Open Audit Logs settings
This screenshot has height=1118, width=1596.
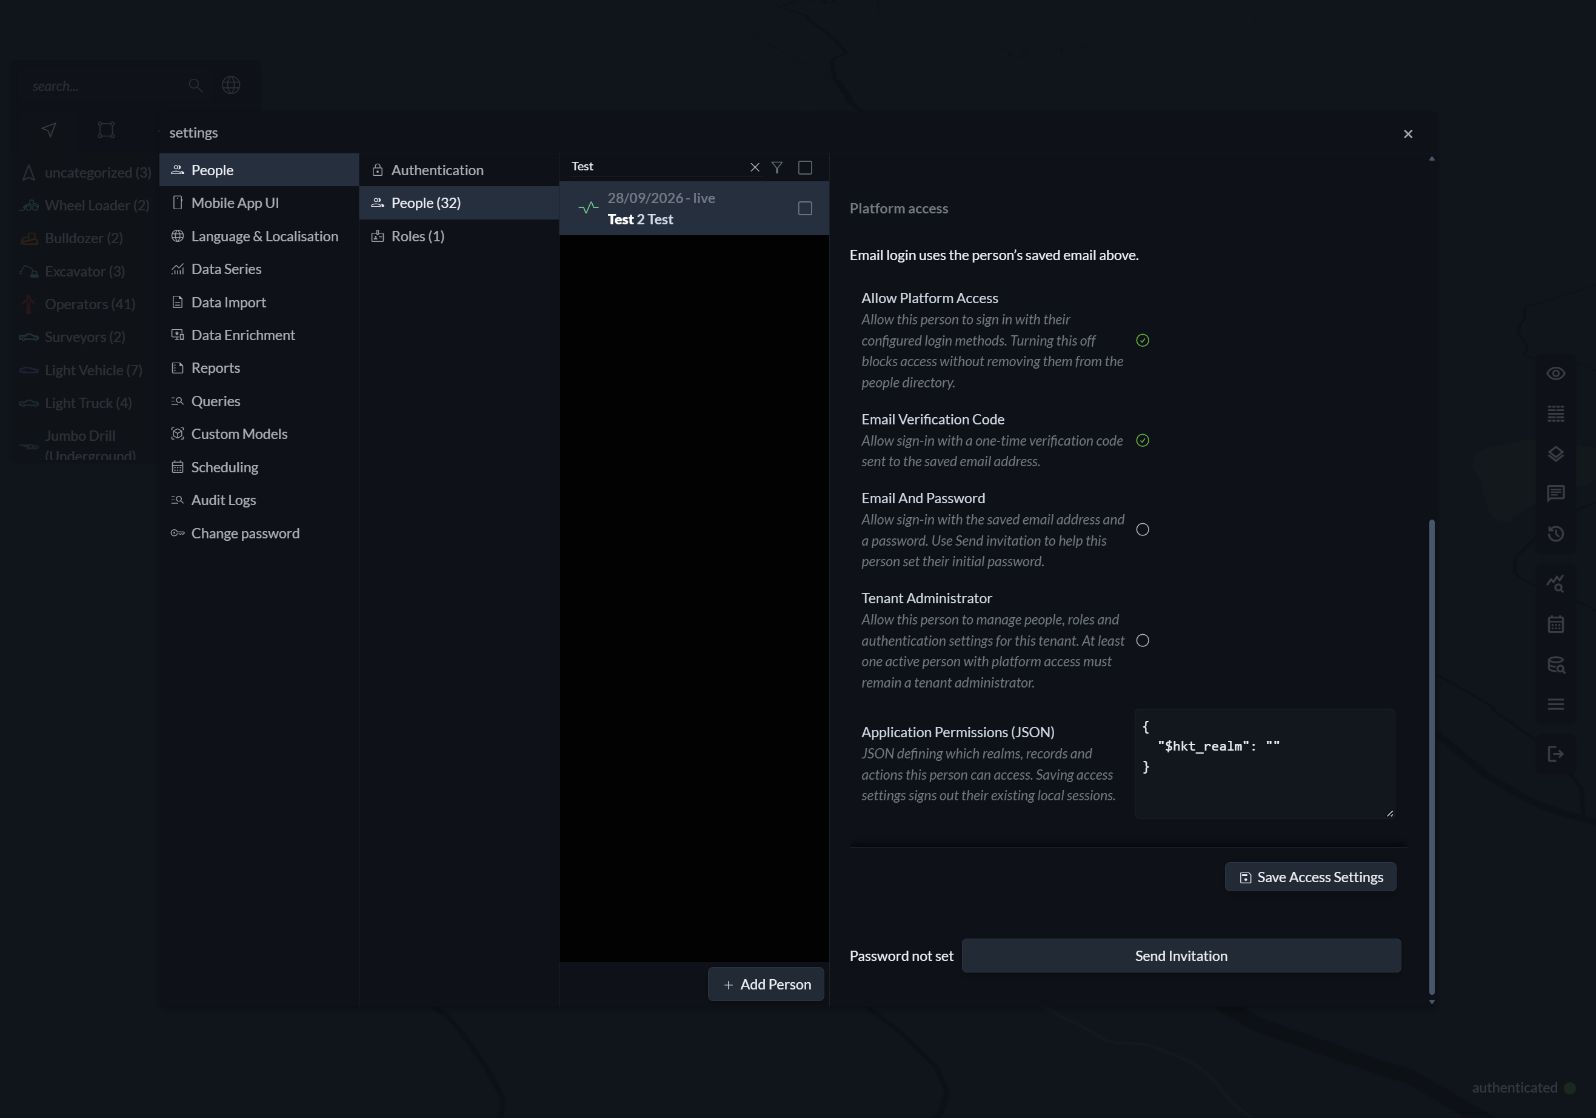pyautogui.click(x=259, y=500)
